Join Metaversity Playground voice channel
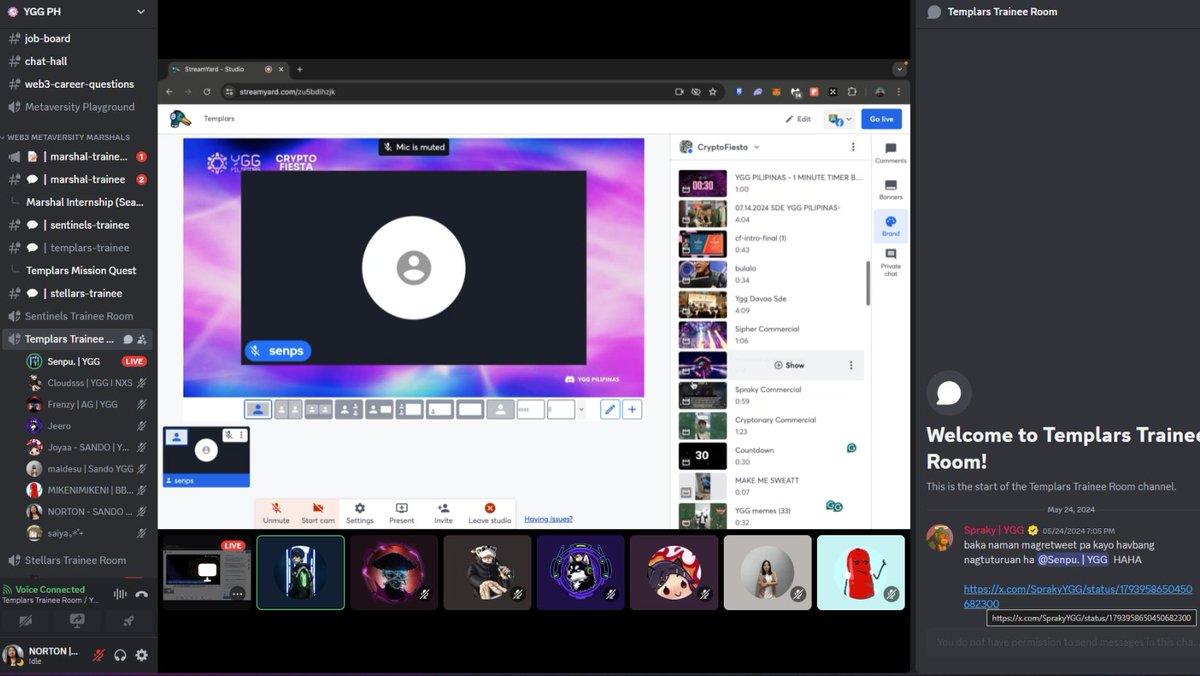 pos(78,107)
